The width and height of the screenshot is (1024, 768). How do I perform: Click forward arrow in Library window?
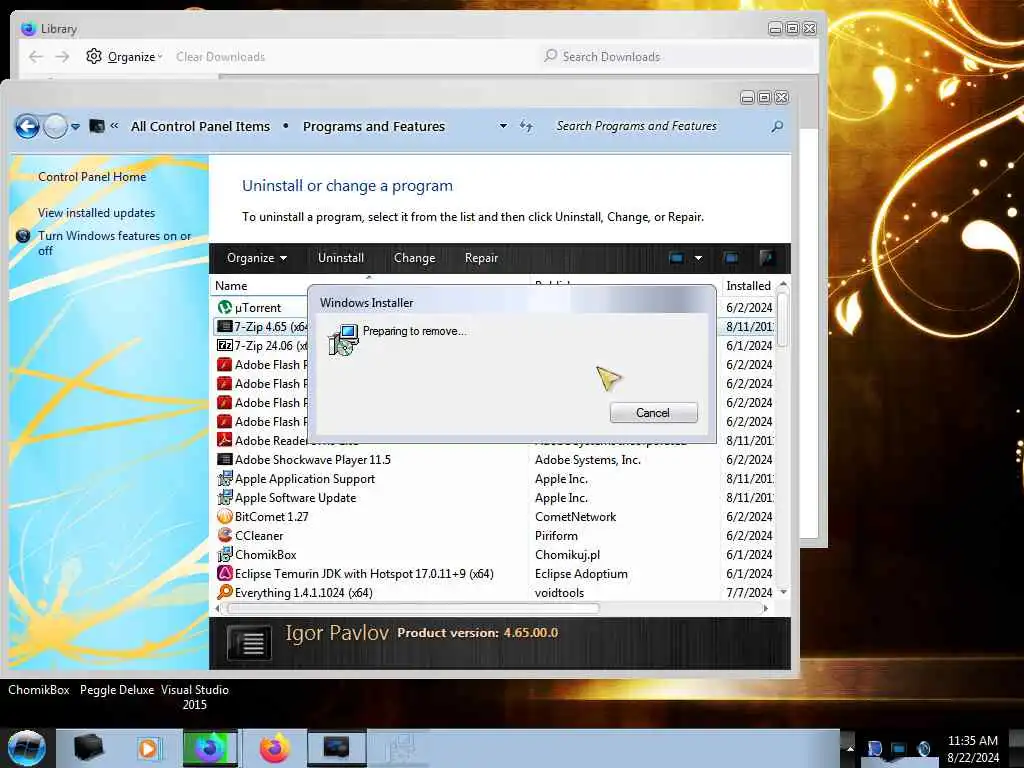62,57
